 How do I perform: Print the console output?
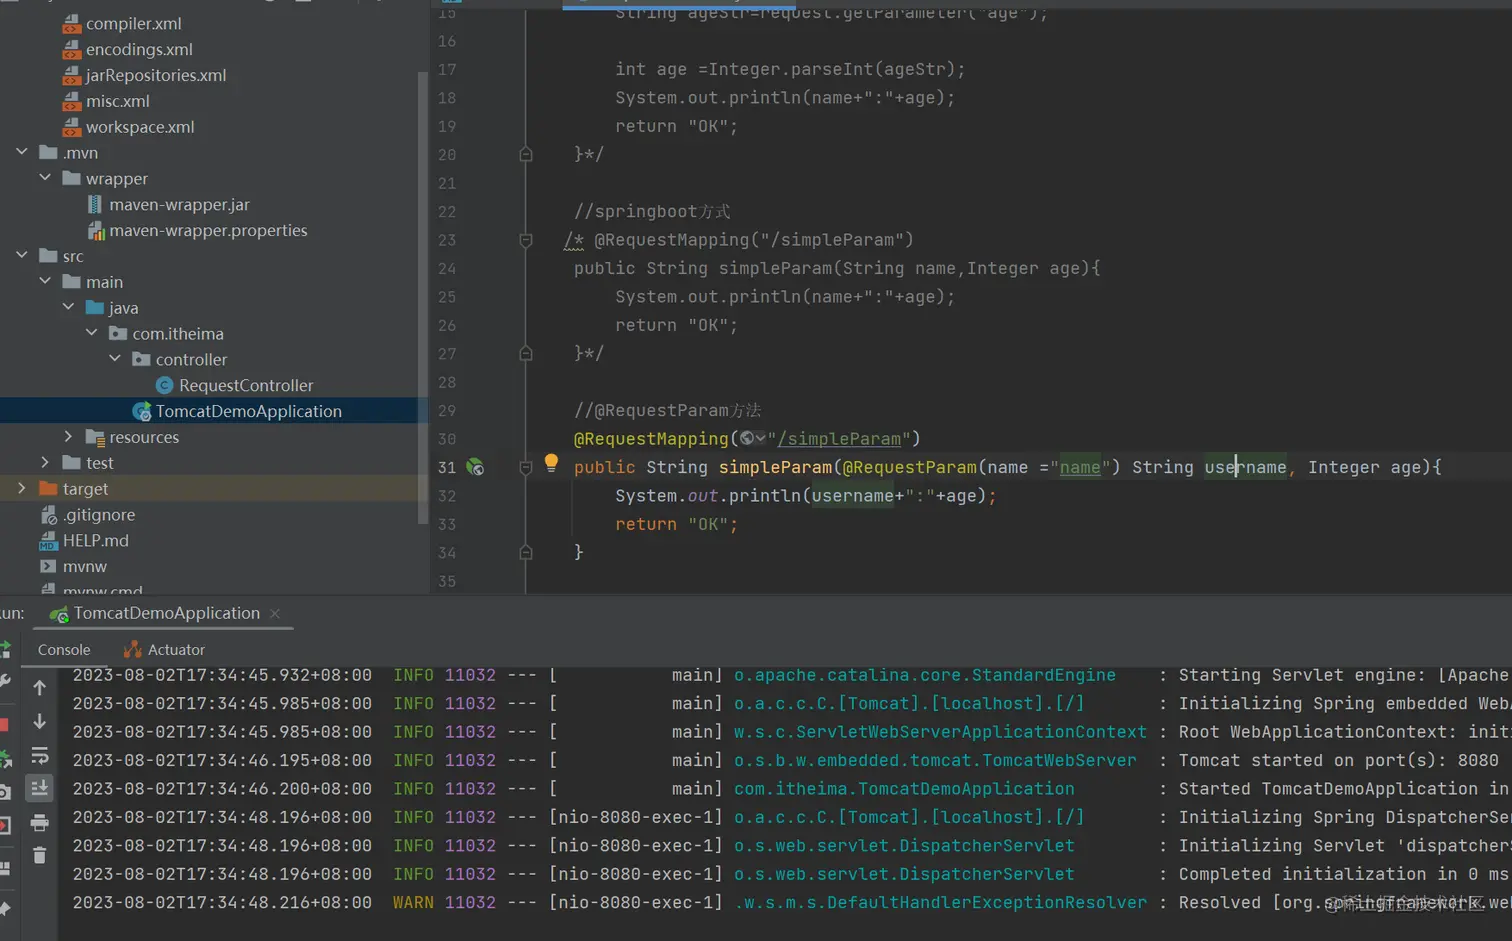(x=40, y=823)
